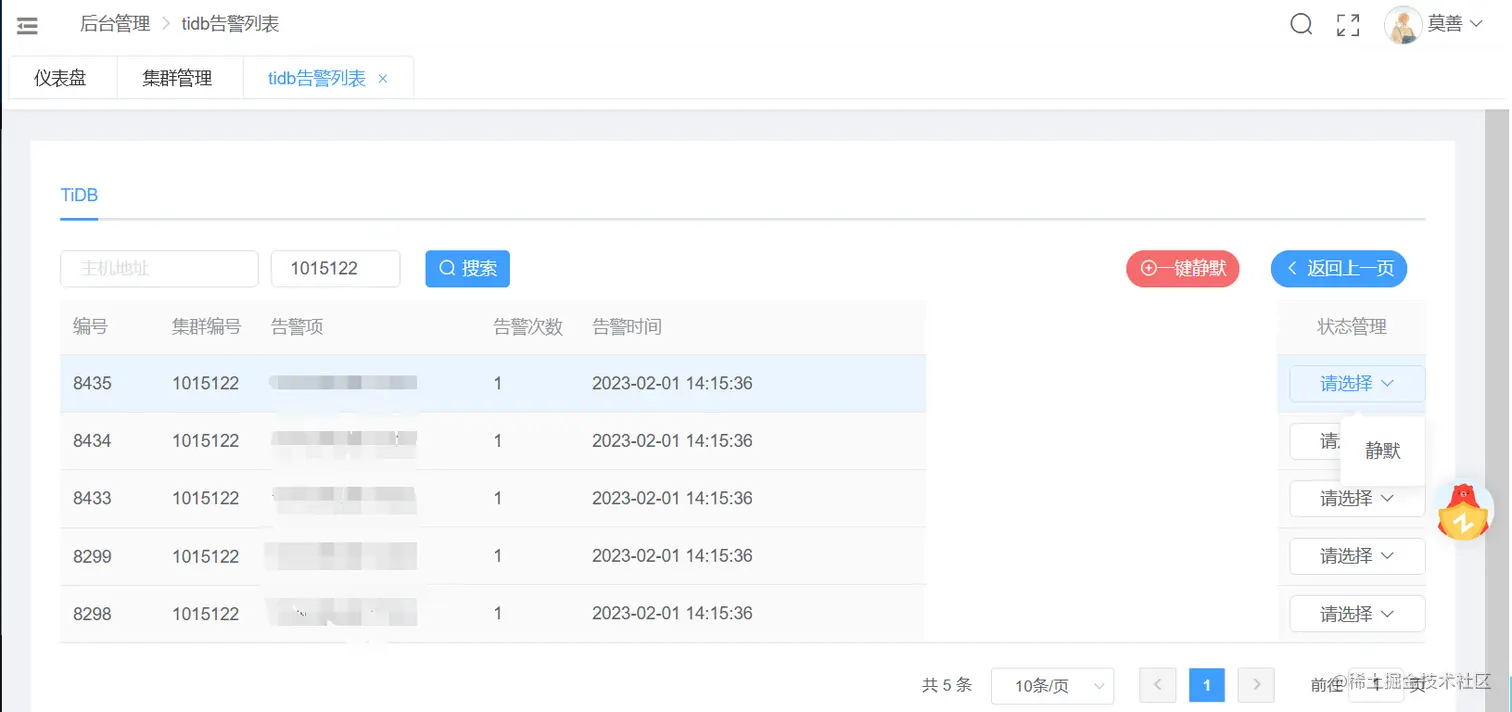Open the 请选择 dropdown for alert 8298
Image resolution: width=1512 pixels, height=712 pixels.
pos(1356,613)
